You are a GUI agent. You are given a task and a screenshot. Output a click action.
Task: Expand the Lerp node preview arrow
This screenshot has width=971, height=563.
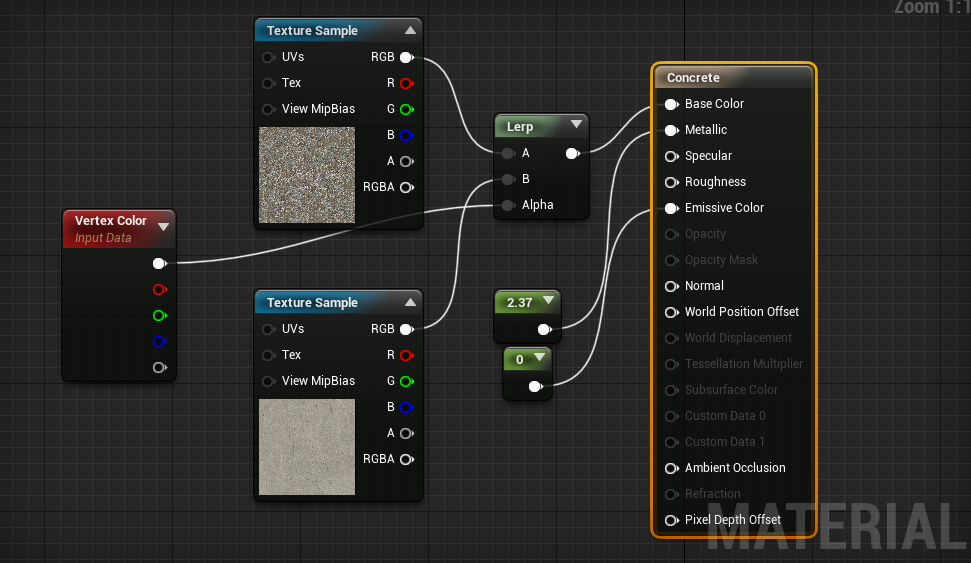tap(576, 124)
